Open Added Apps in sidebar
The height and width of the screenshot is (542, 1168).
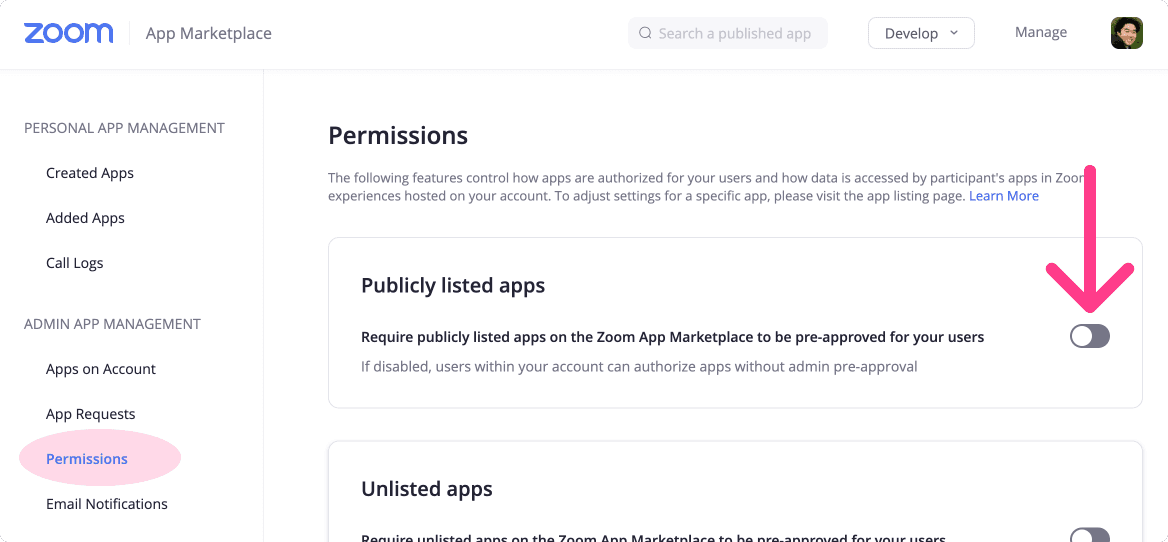[86, 218]
